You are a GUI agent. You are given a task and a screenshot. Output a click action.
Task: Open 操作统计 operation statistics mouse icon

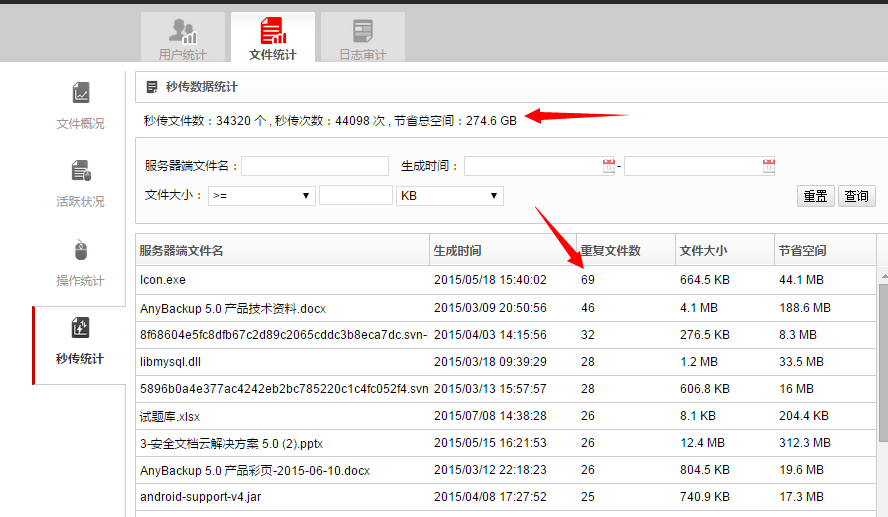click(x=80, y=250)
